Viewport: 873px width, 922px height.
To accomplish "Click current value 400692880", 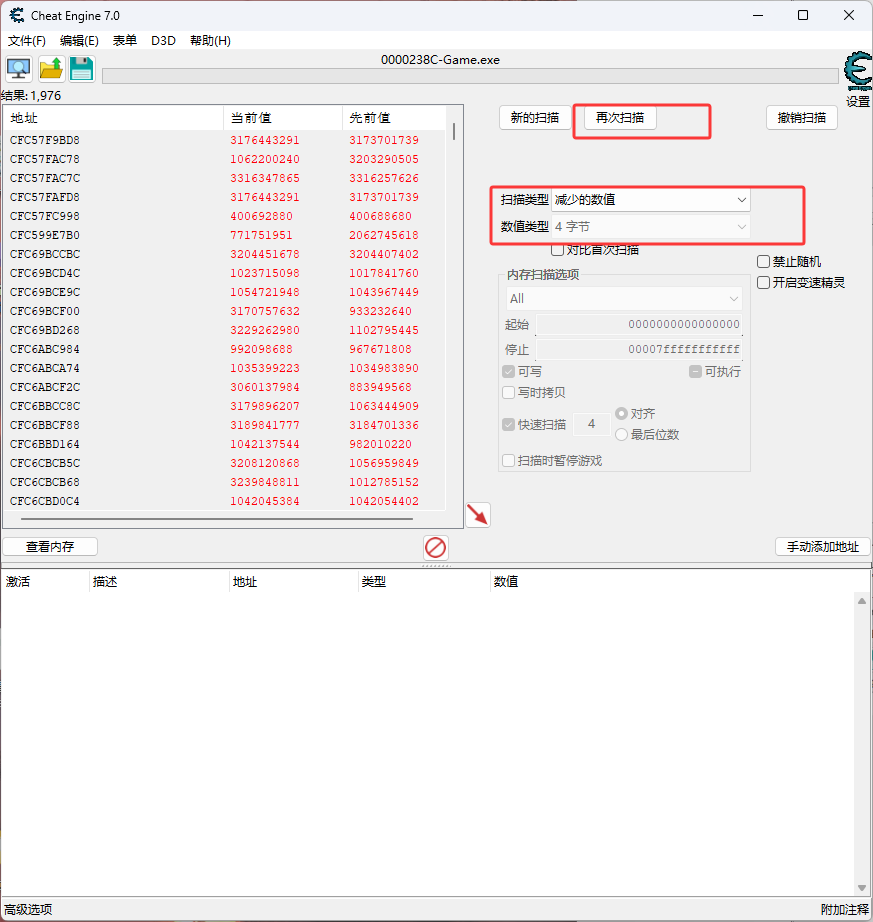I will coord(262,216).
